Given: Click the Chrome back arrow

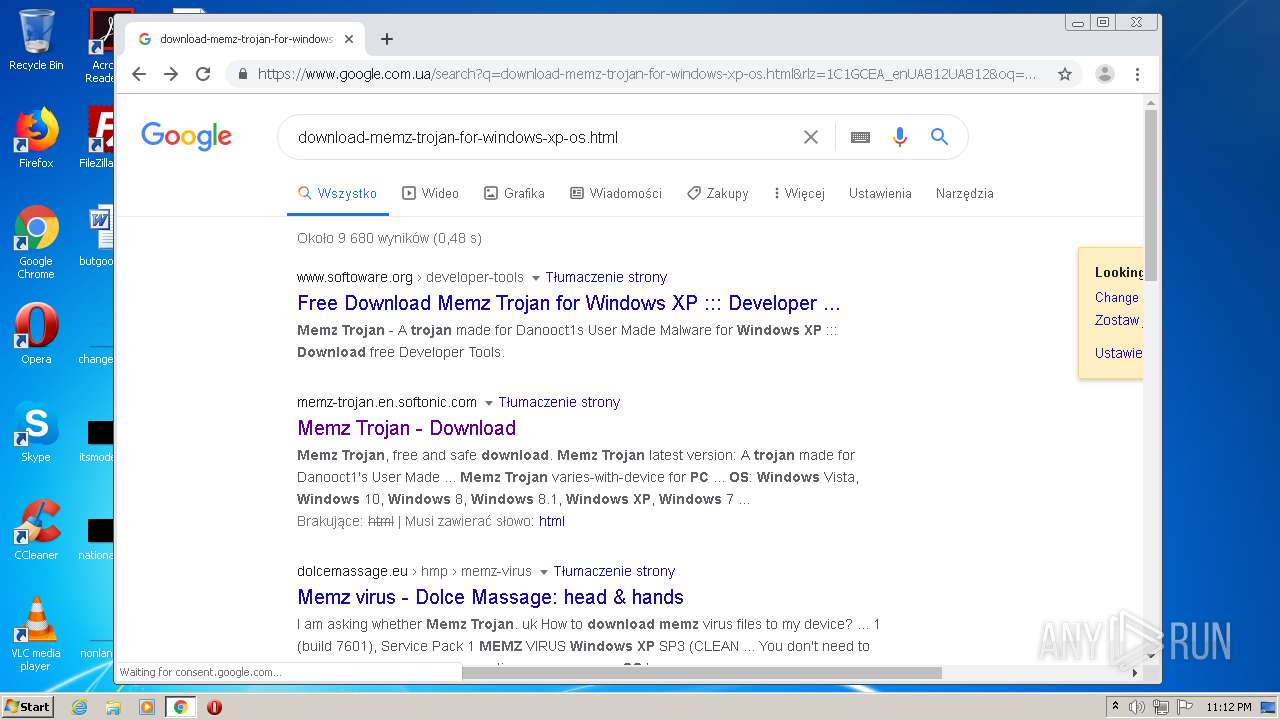Looking at the screenshot, I should (x=139, y=74).
